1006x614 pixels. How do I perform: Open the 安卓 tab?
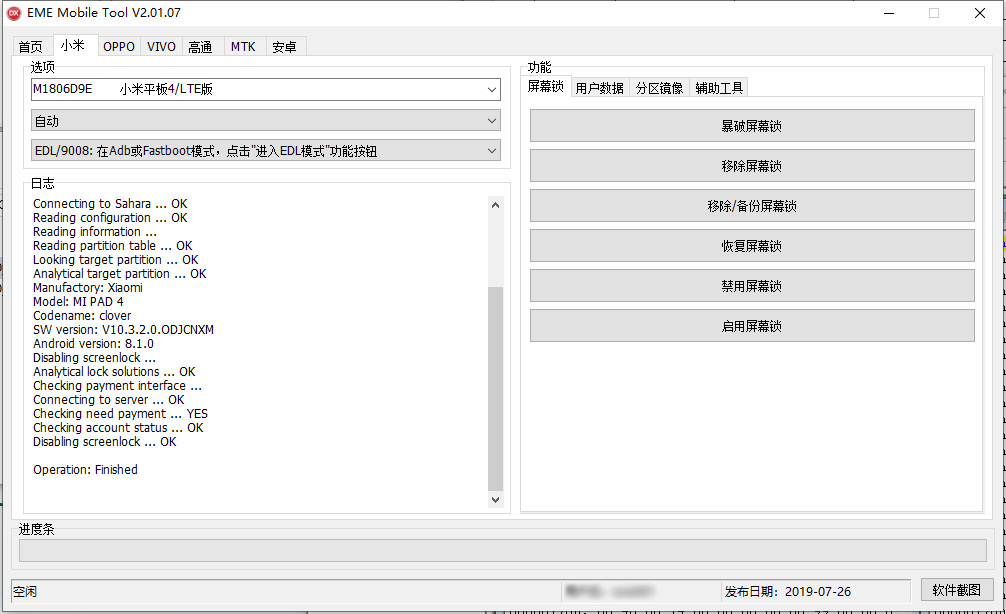pos(285,47)
